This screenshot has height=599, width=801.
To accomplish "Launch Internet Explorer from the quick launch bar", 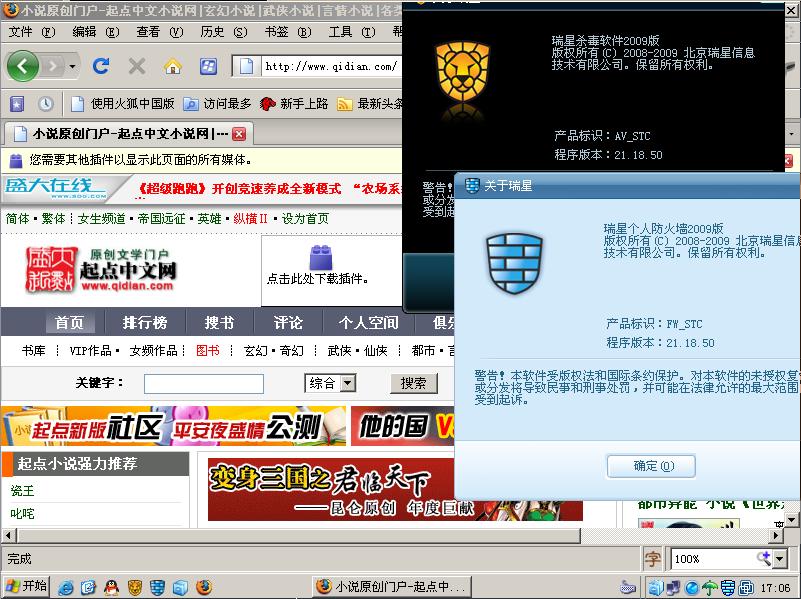I will click(x=66, y=587).
